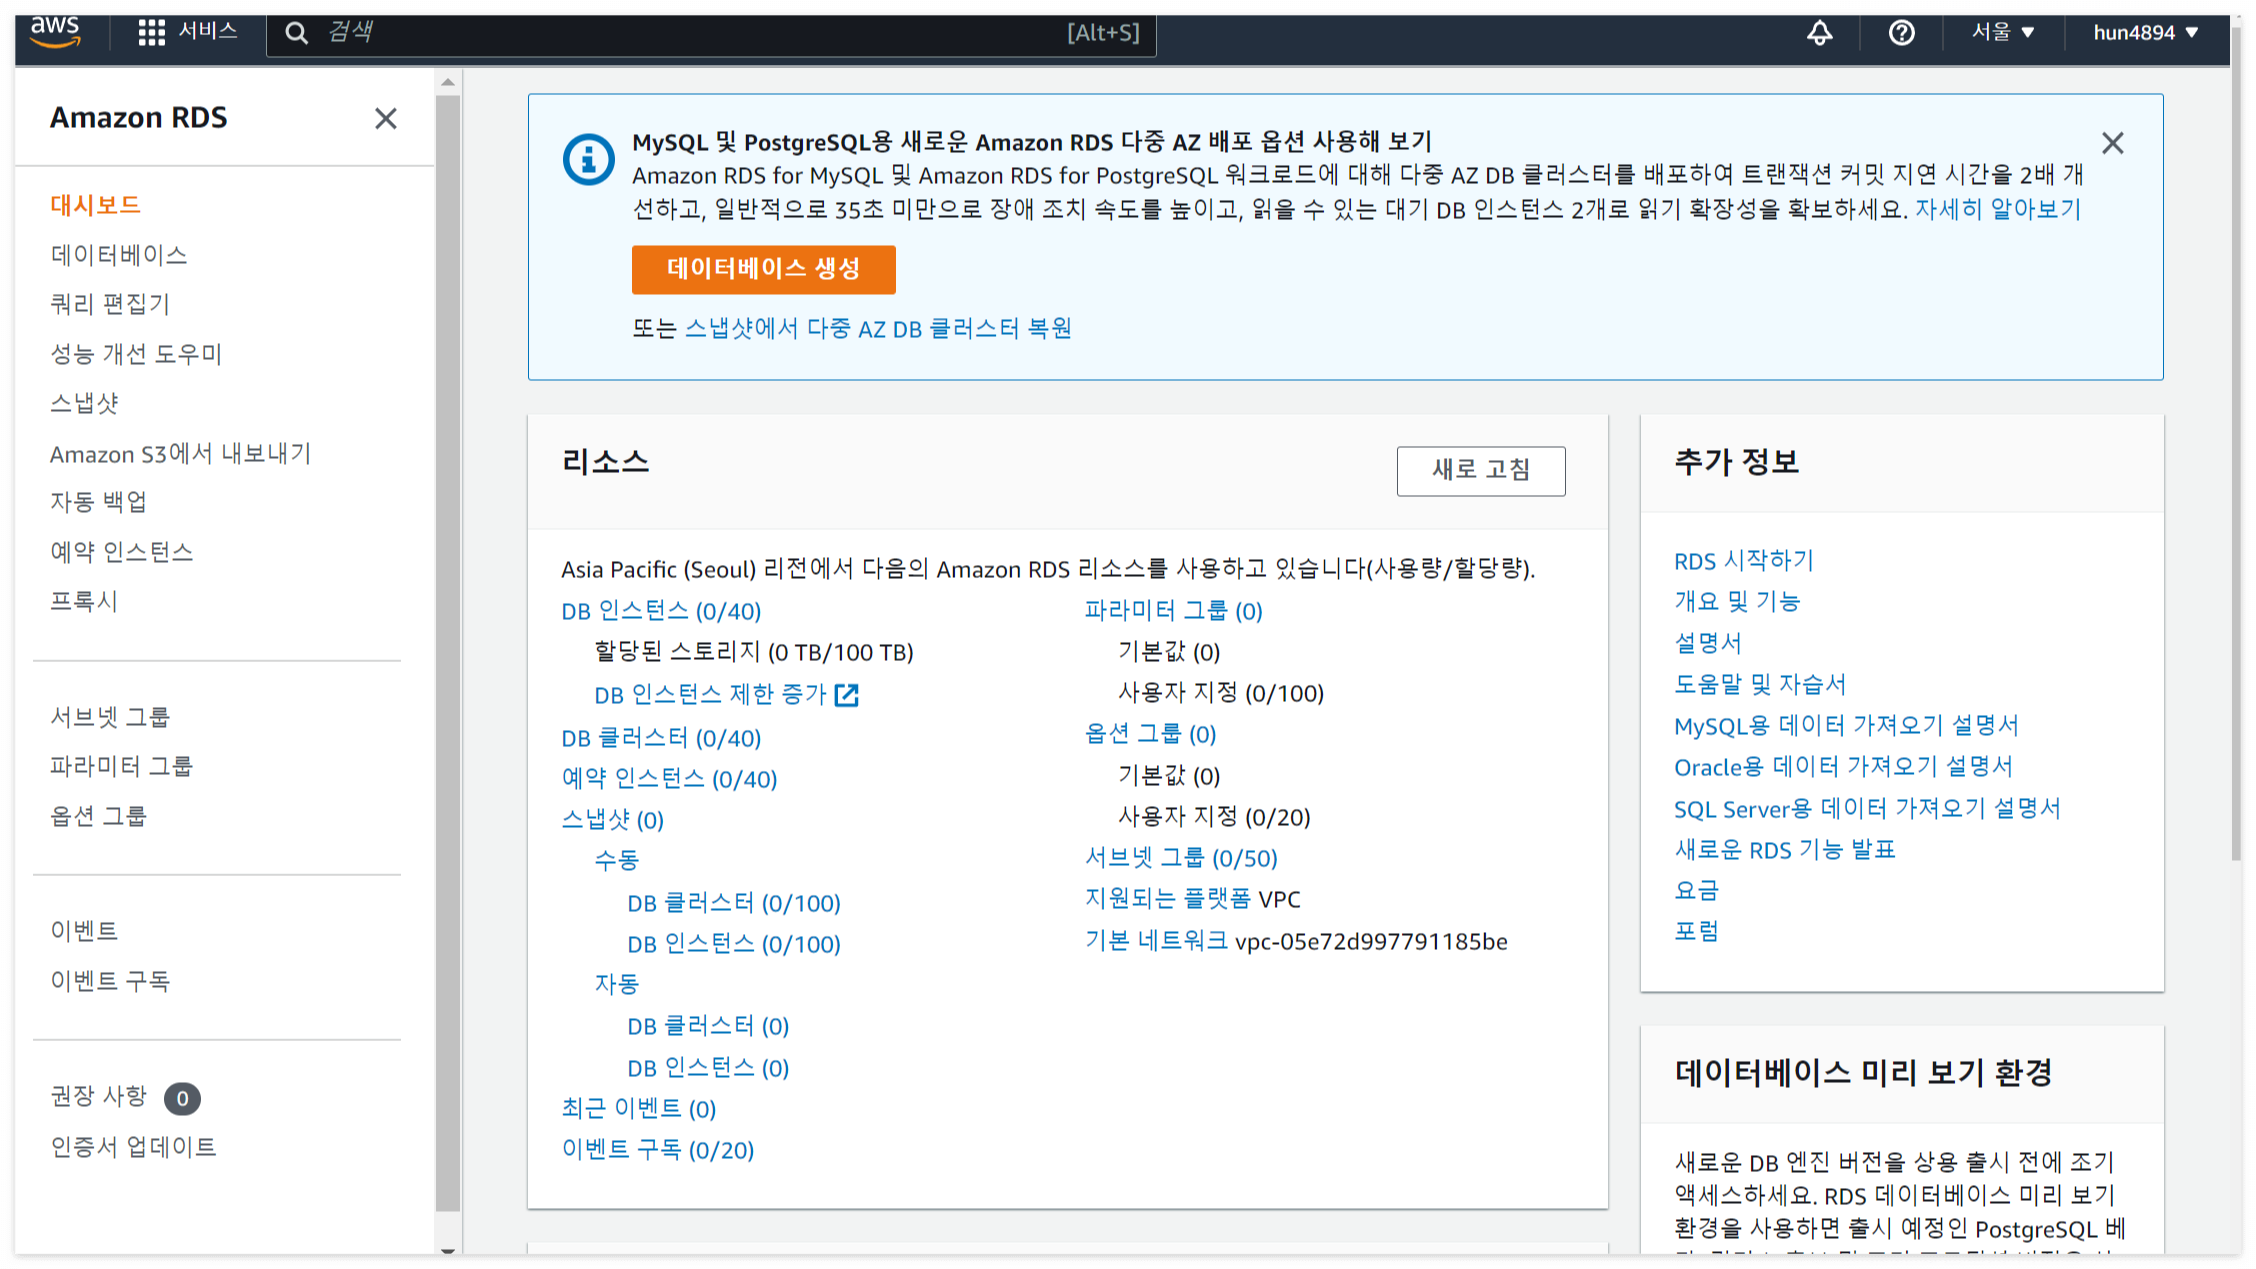Focus the top 검색 search field
Image resolution: width=2256 pixels, height=1269 pixels.
(700, 33)
